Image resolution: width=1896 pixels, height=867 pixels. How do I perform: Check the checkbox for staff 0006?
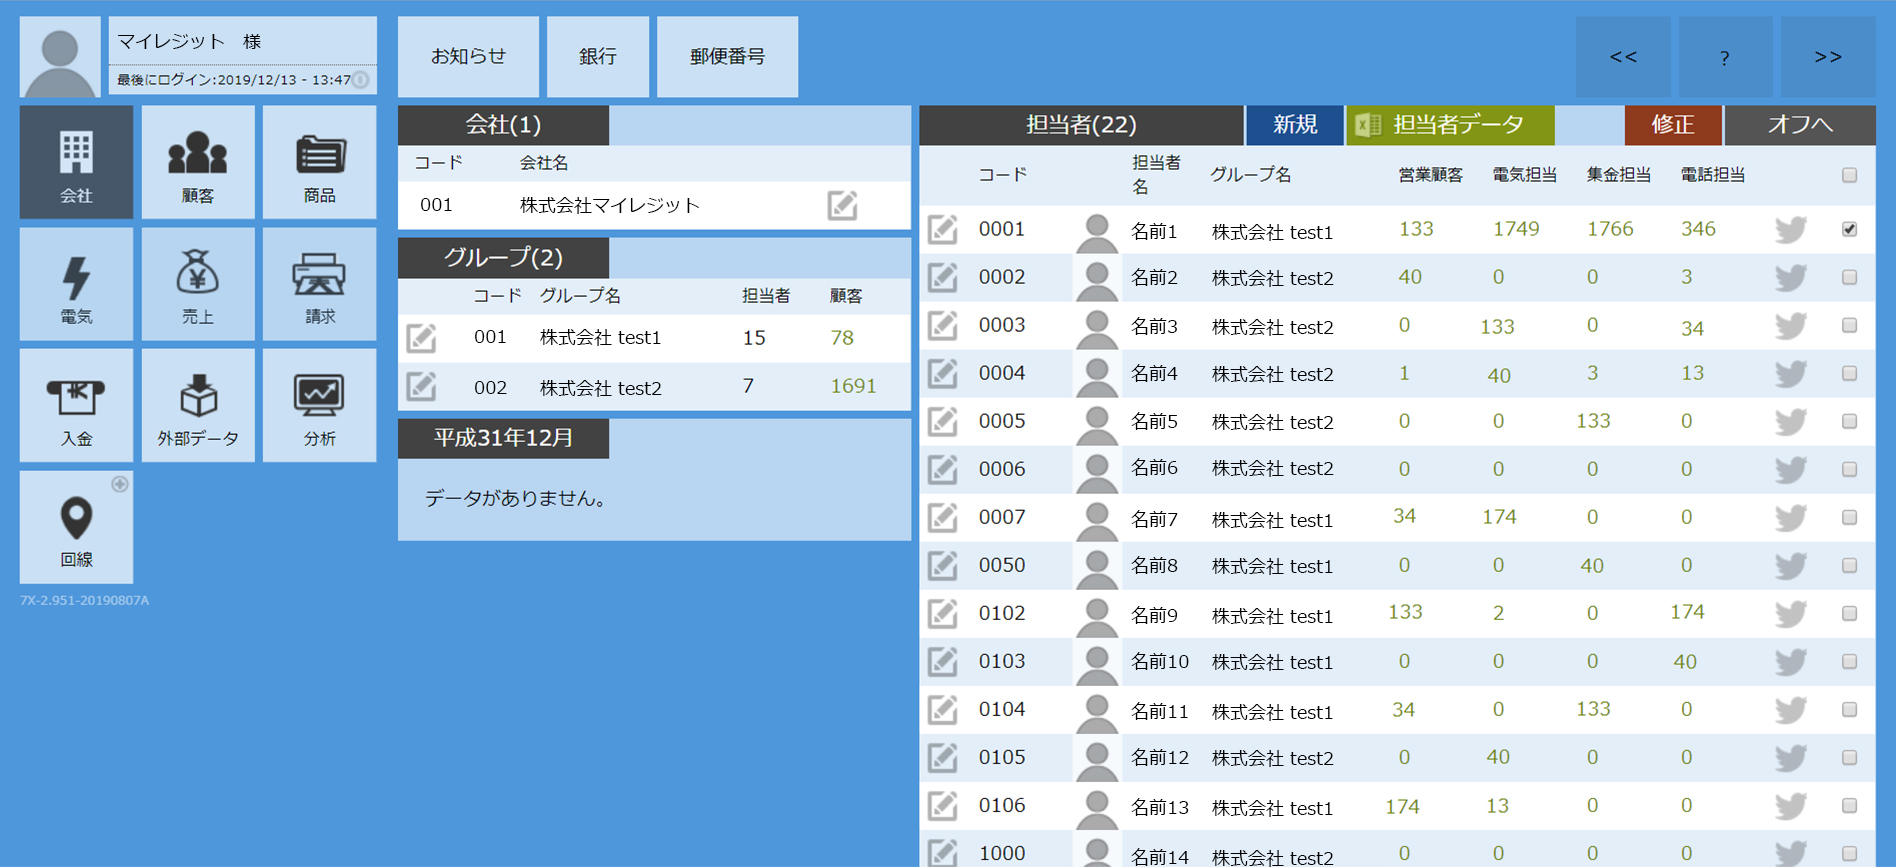pos(1849,469)
